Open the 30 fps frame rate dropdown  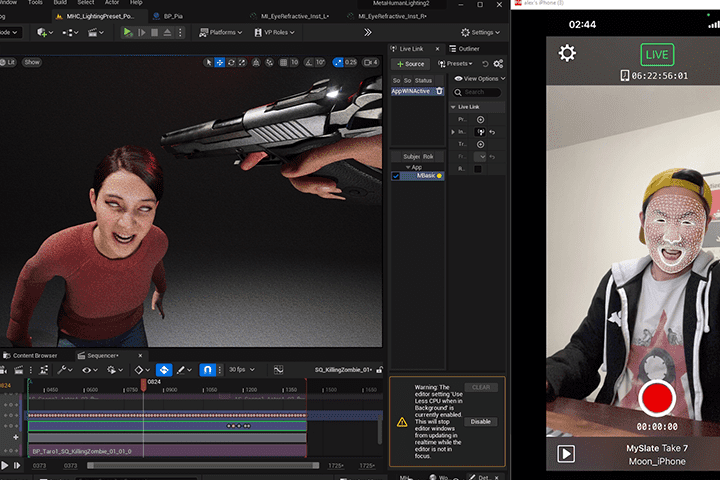(x=242, y=370)
